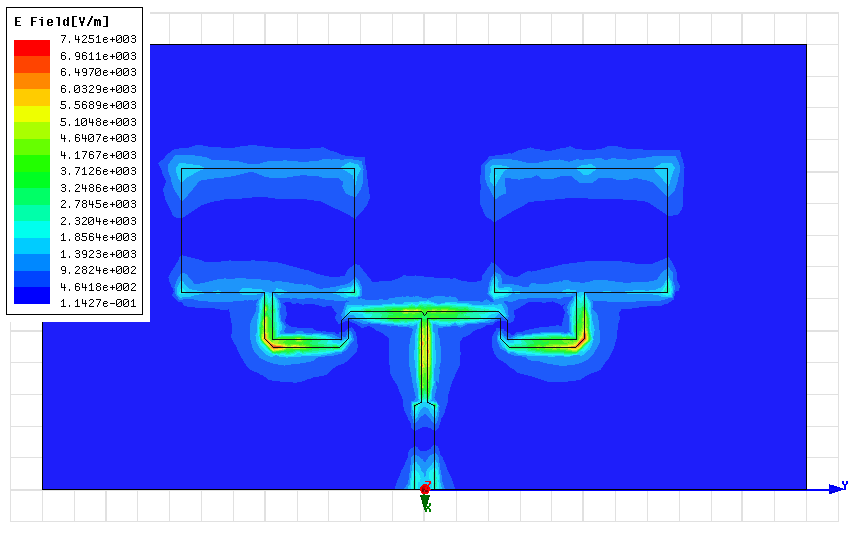The image size is (850, 533).
Task: Click the legend value 6.0329e+003
Action: (x=98, y=89)
